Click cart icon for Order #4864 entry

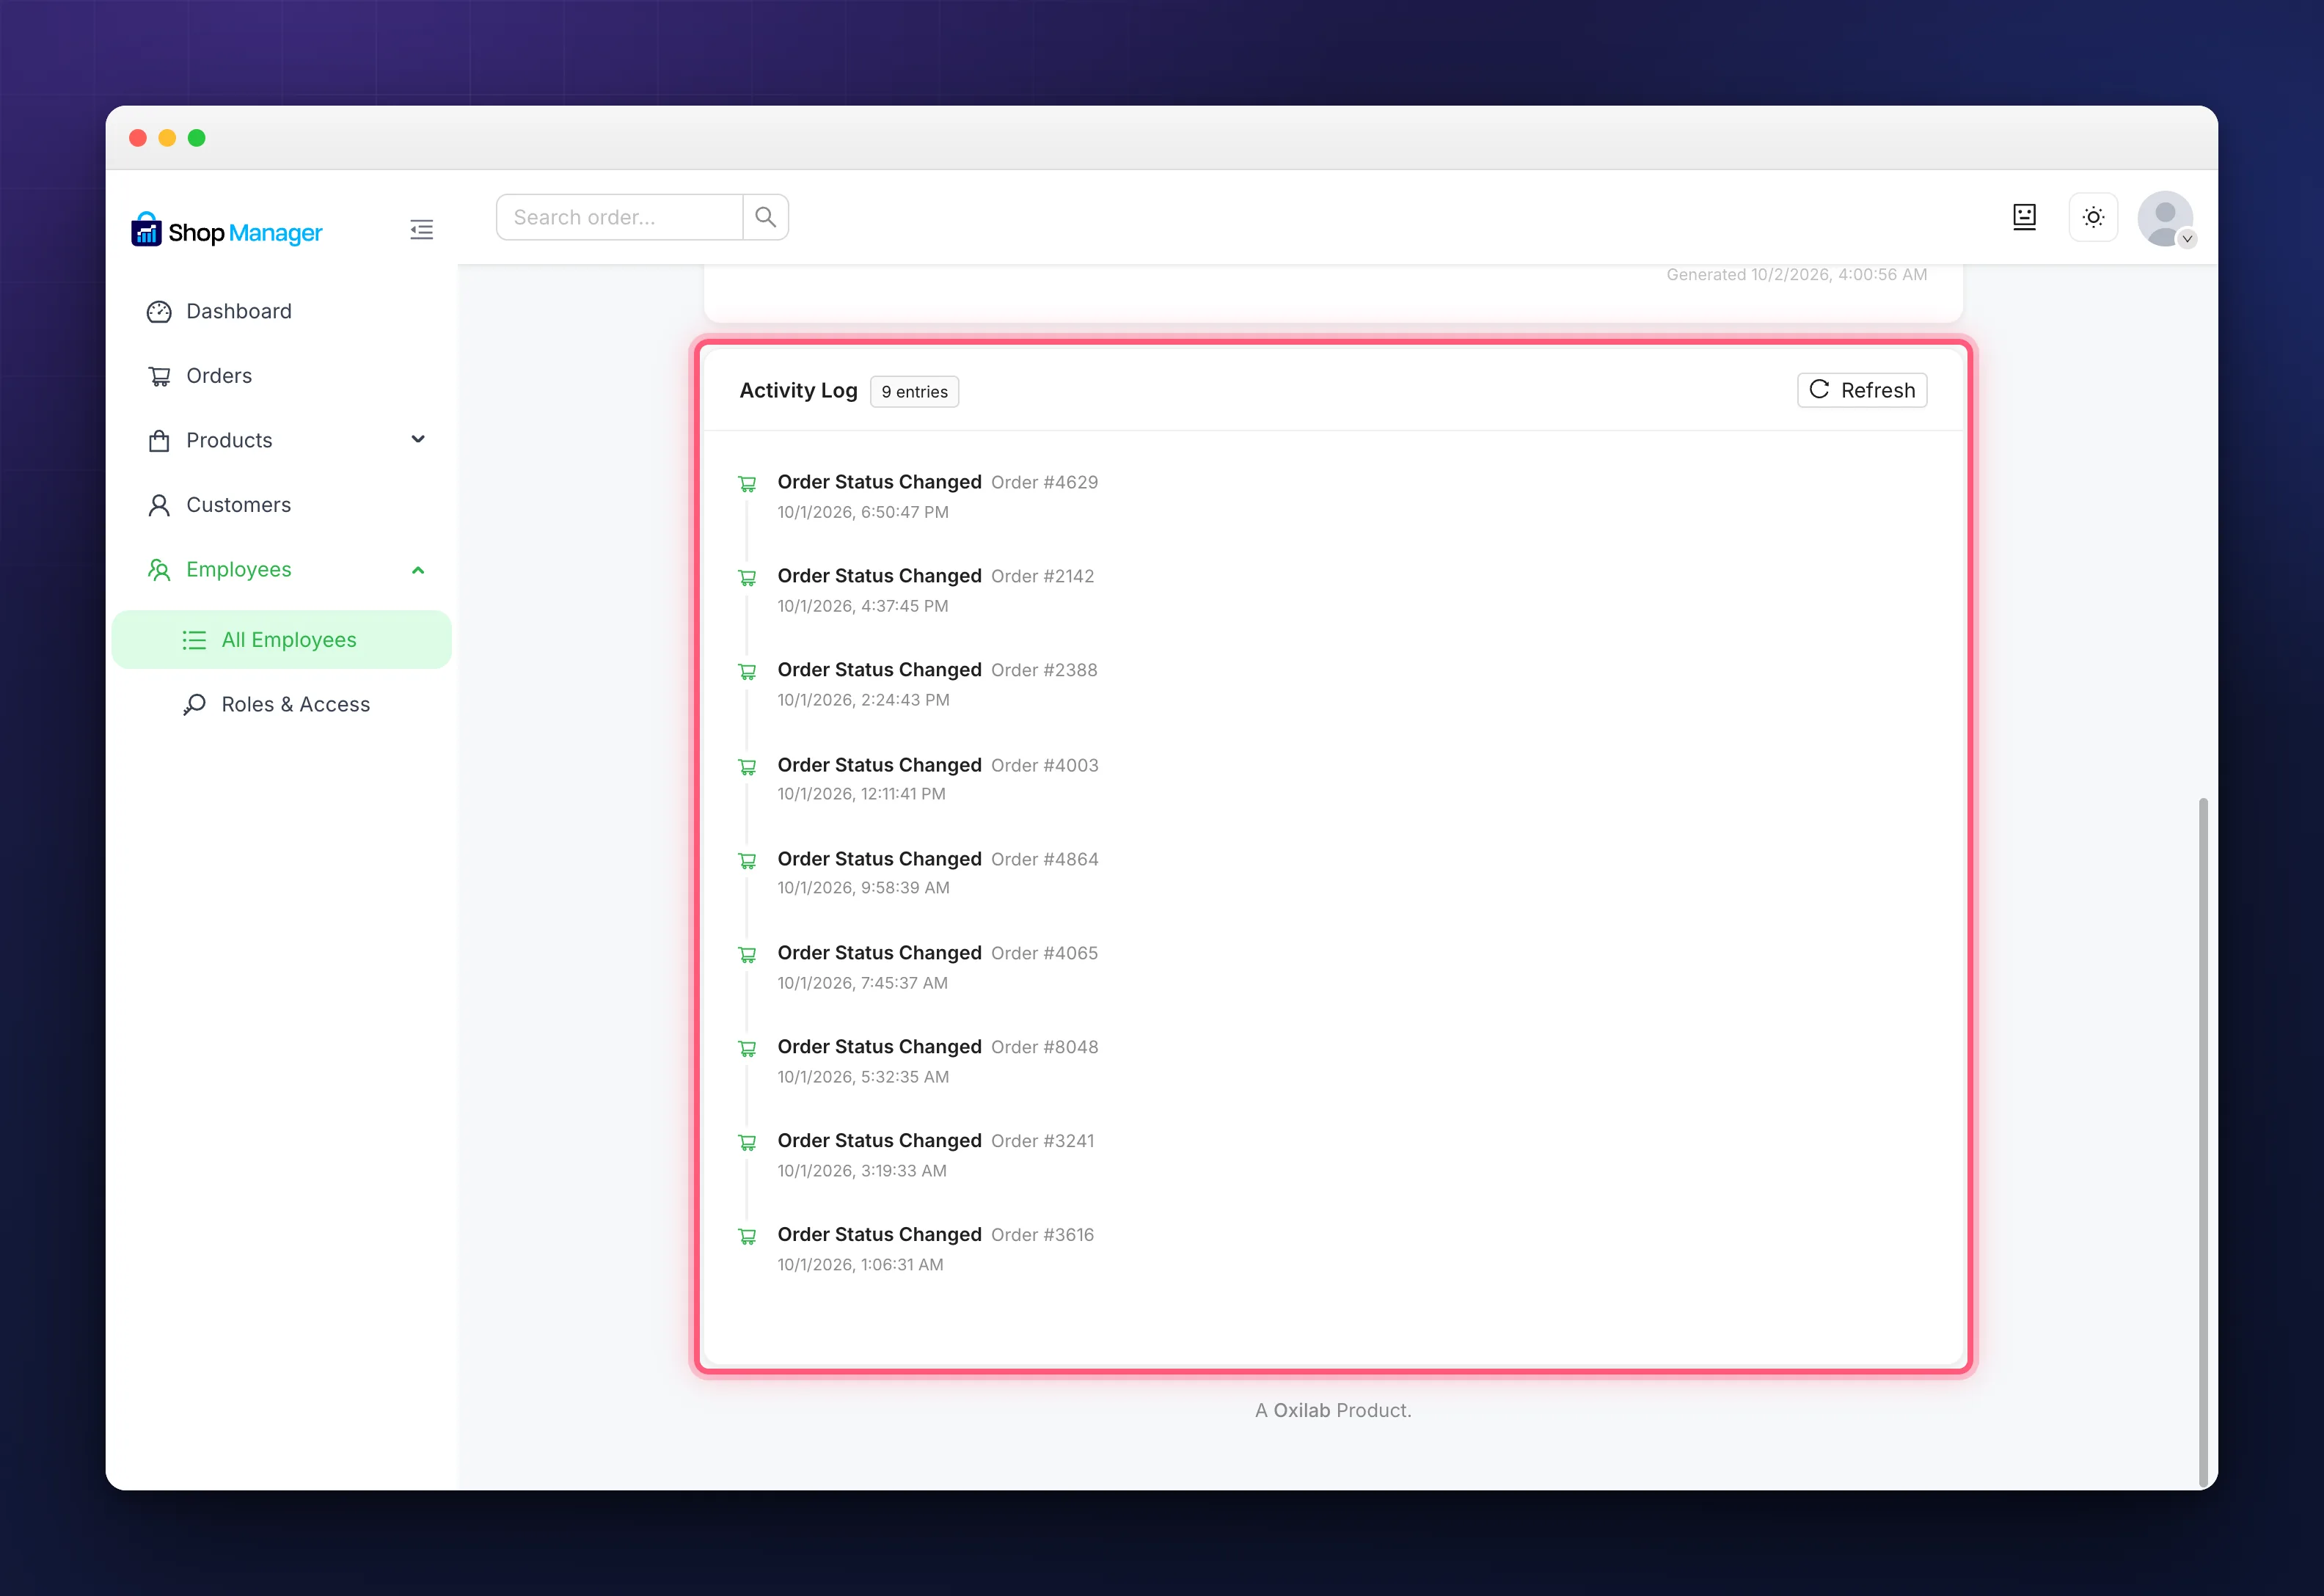tap(747, 861)
